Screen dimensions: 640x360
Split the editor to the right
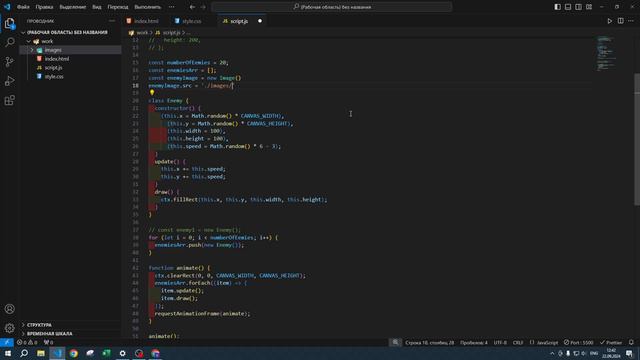pos(620,21)
